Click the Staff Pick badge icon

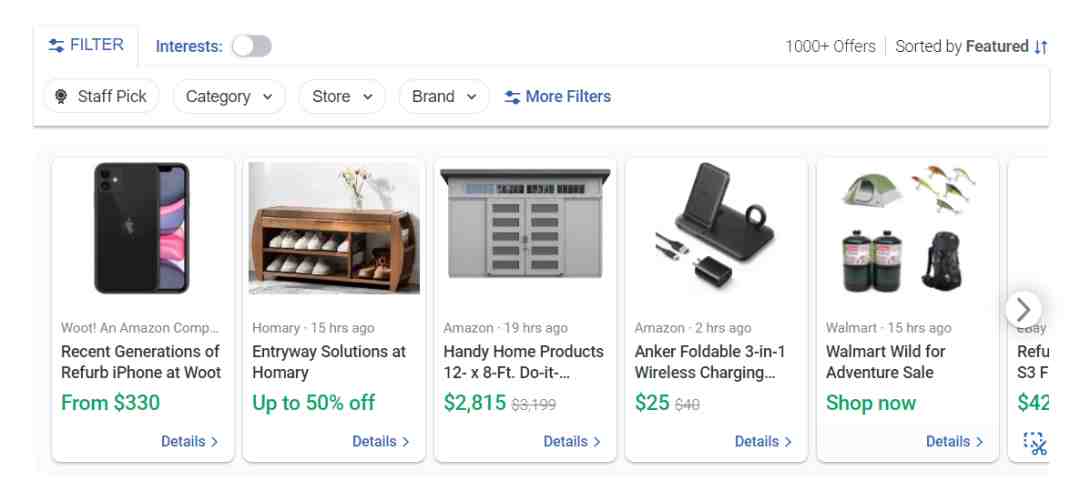[61, 96]
